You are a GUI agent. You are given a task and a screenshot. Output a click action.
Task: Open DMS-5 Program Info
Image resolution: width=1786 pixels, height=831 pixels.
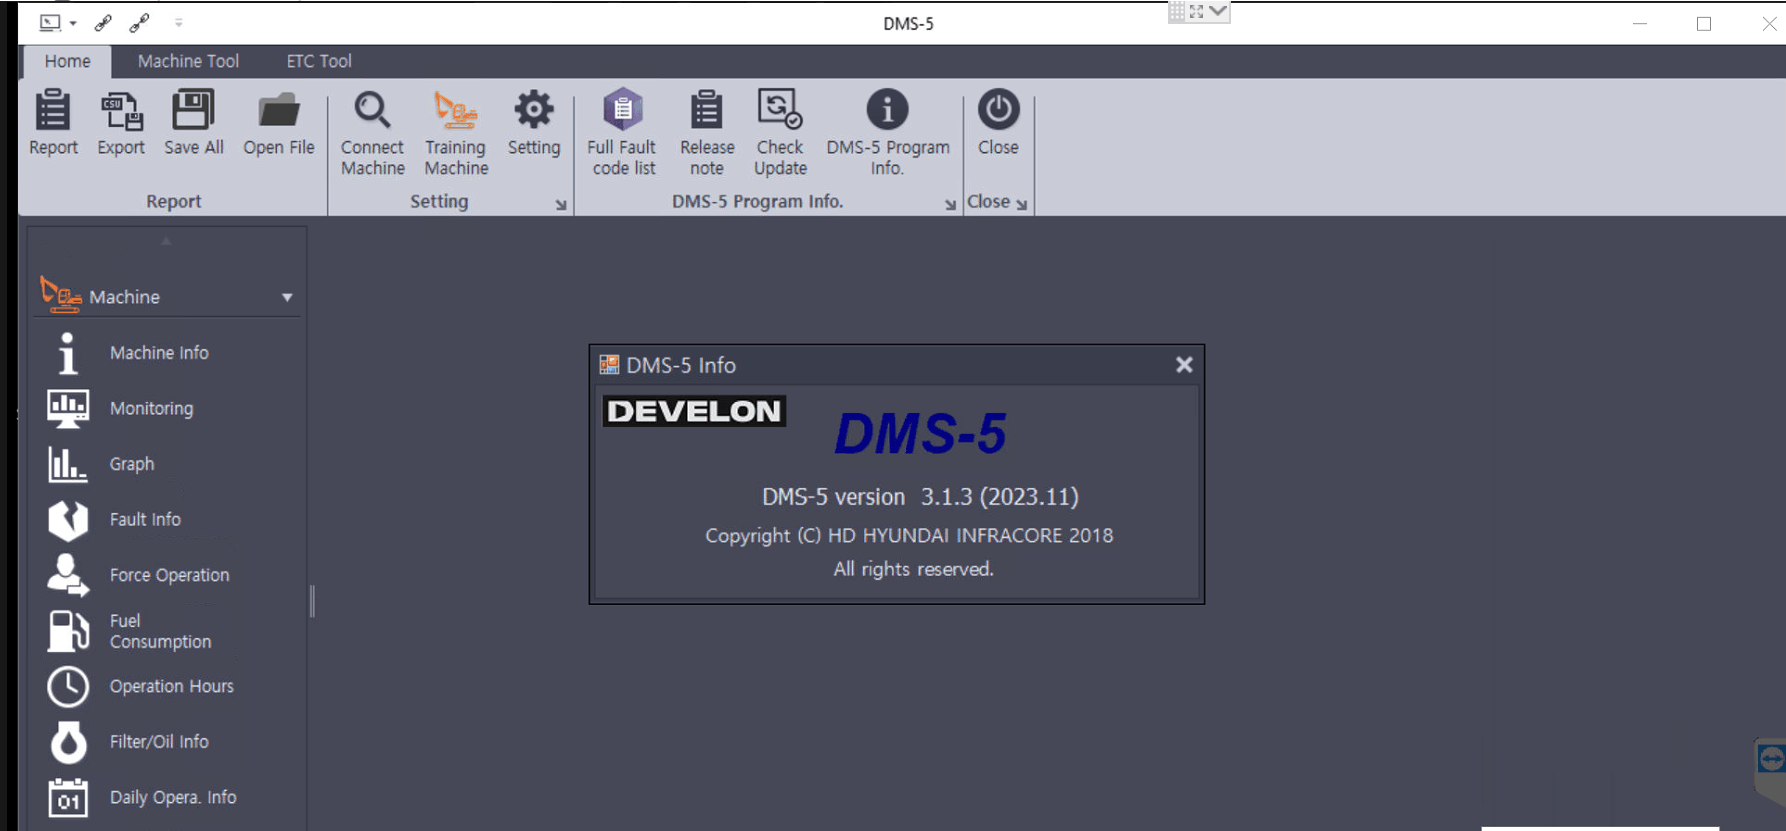point(887,110)
